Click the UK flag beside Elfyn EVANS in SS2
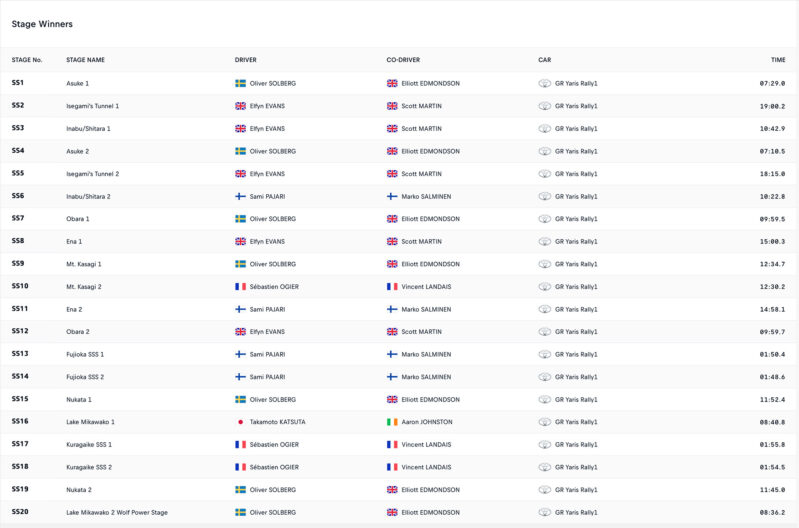This screenshot has height=528, width=799. 241,106
